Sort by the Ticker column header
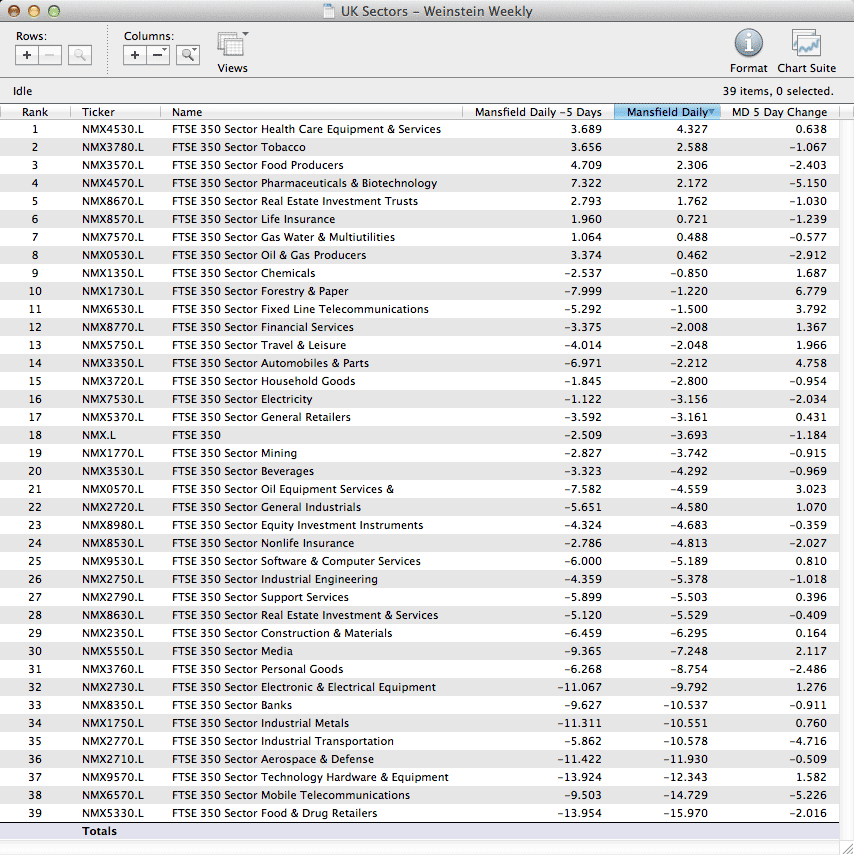The image size is (854, 855). pyautogui.click(x=98, y=112)
